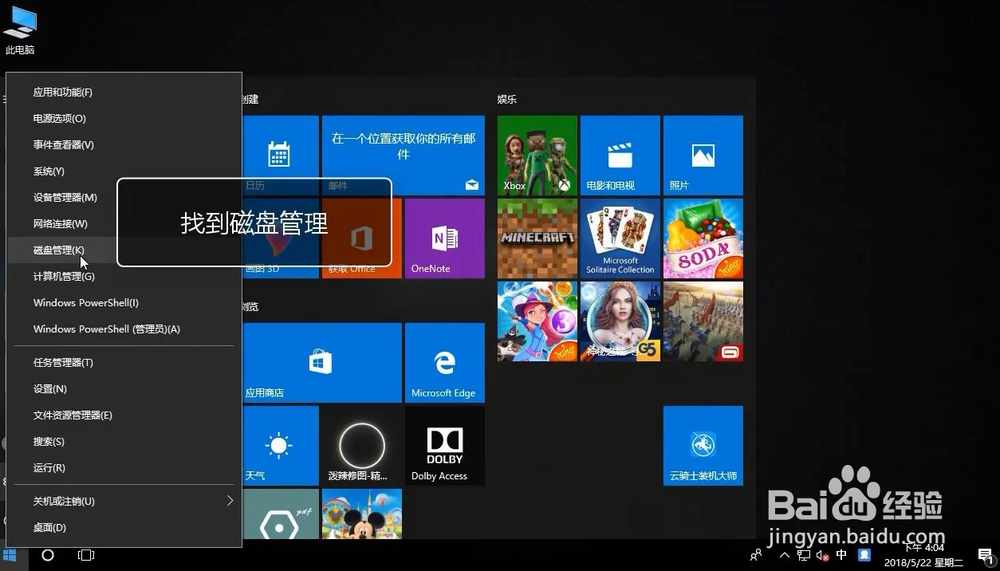
Task: Select File Explorer (文件资源管理器)
Action: 124,415
